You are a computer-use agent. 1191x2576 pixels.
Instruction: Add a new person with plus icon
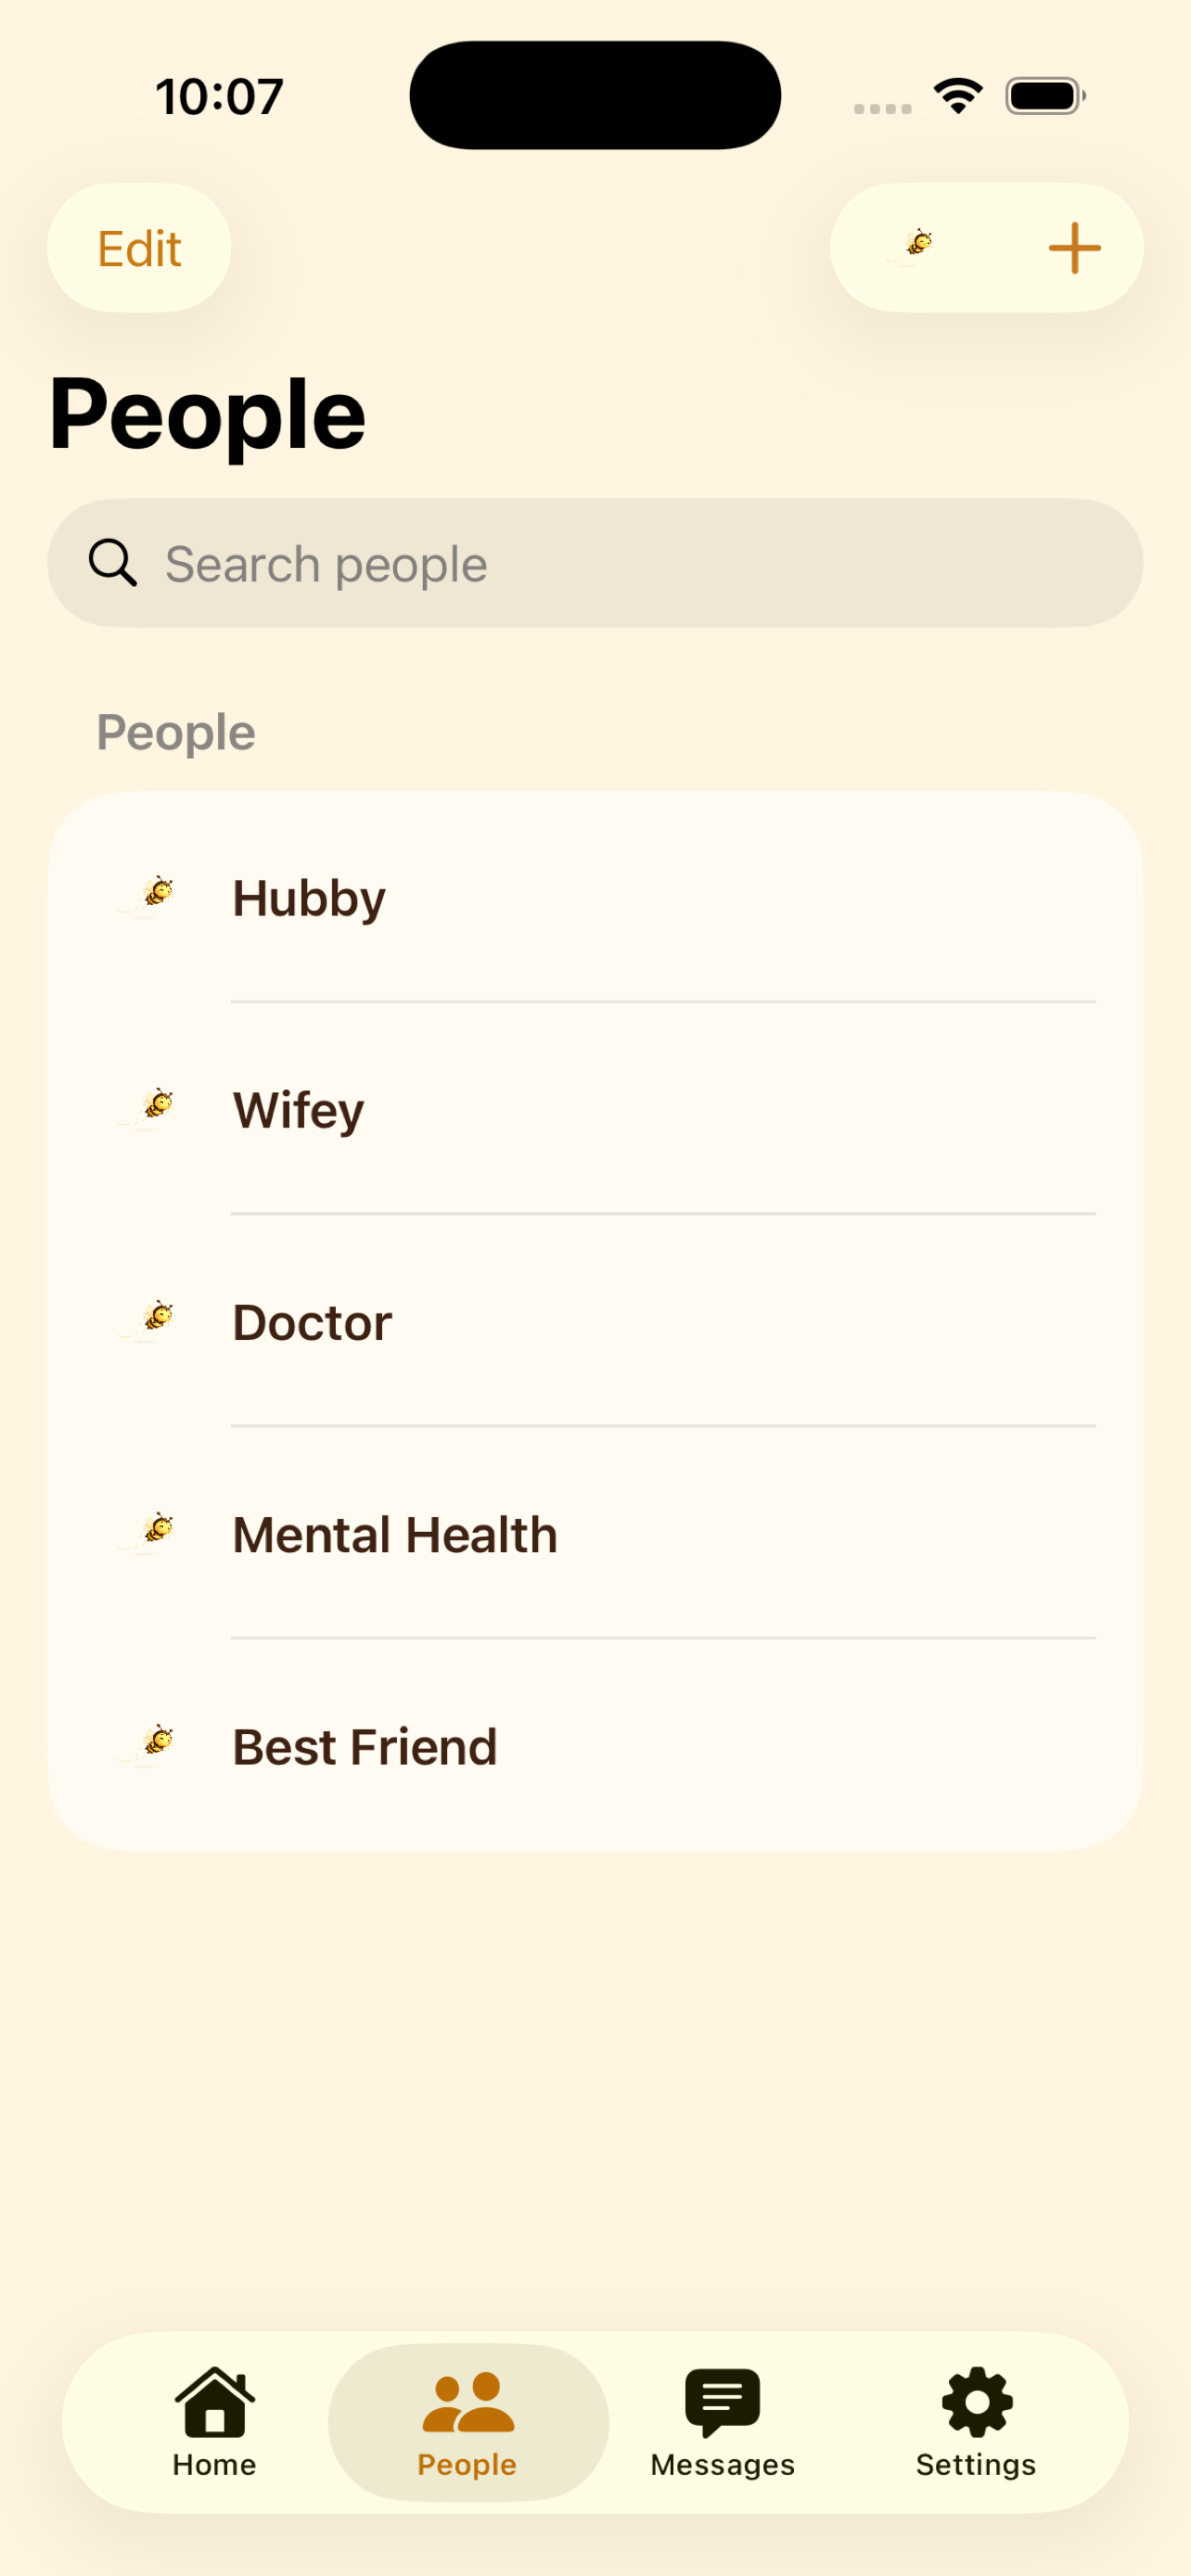(1074, 248)
